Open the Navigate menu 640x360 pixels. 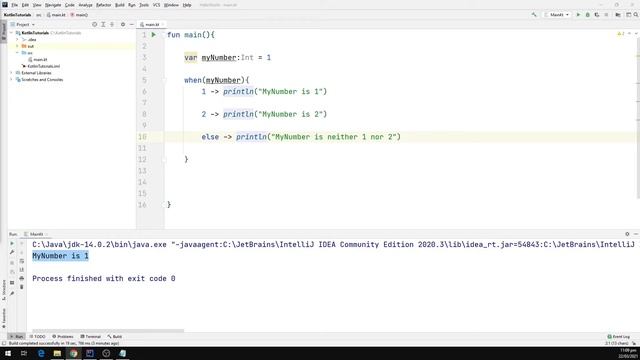pos(53,5)
